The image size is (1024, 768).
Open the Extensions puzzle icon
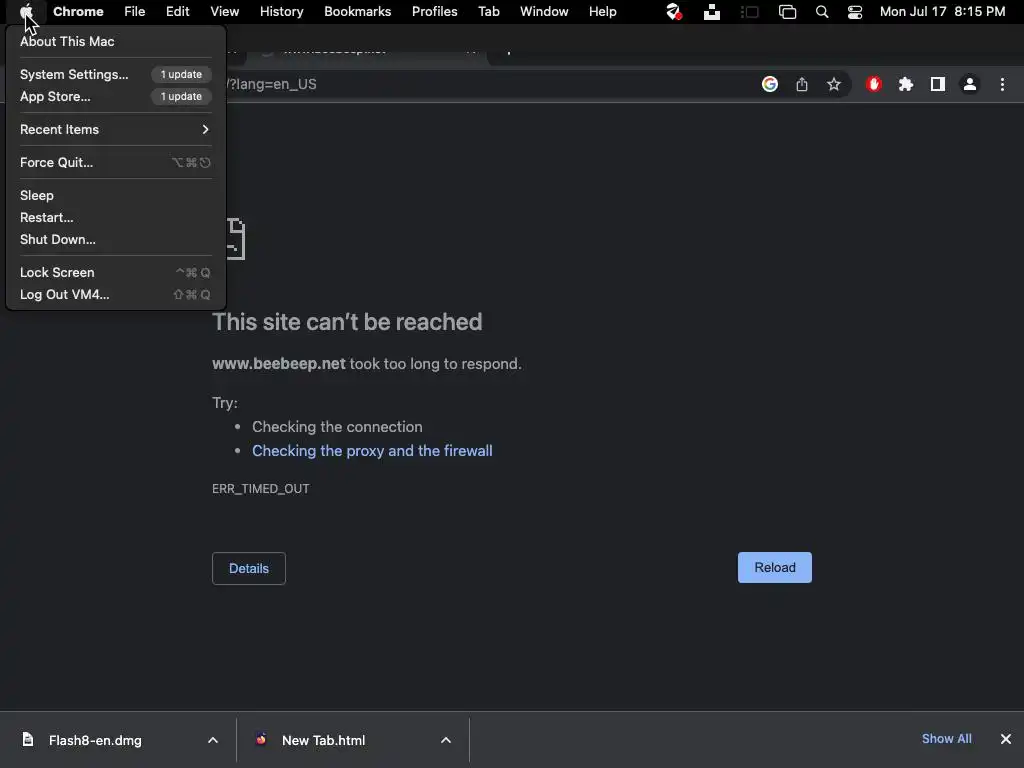pyautogui.click(x=906, y=84)
